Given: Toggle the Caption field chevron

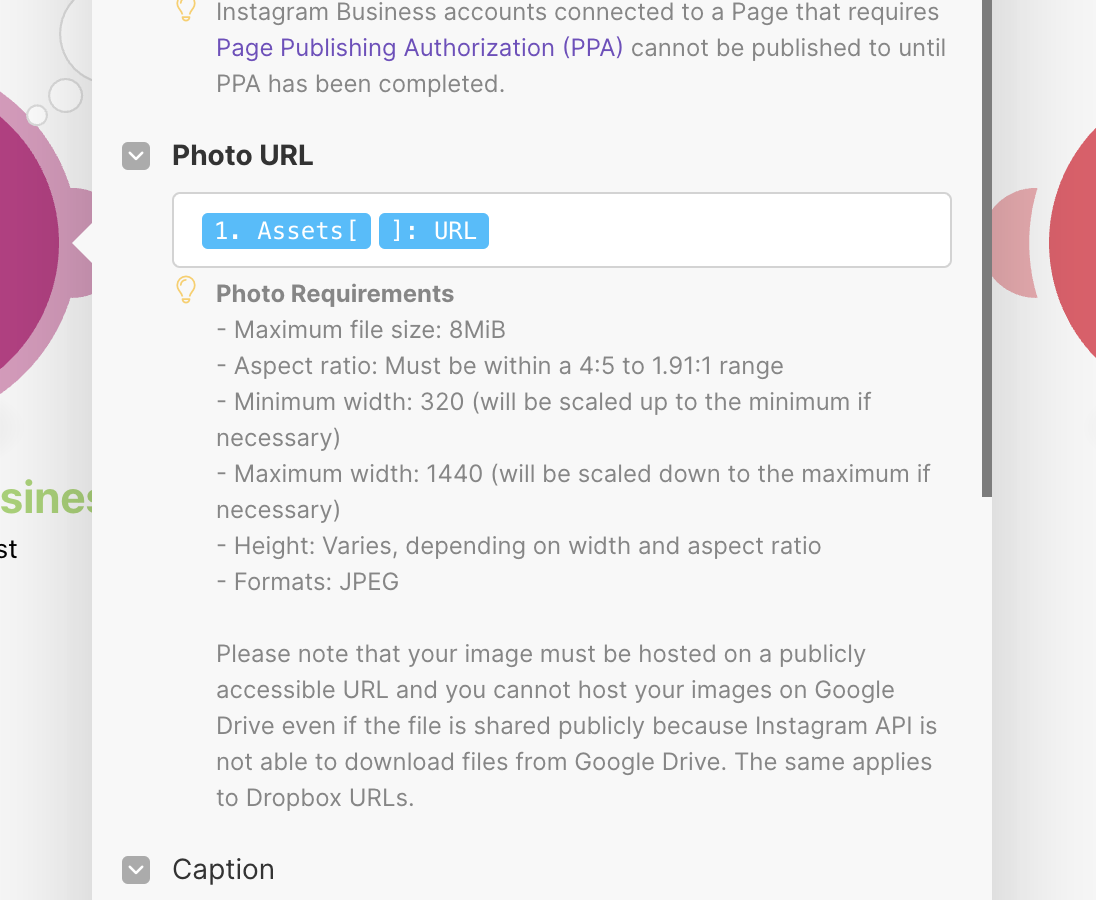Looking at the screenshot, I should click(x=136, y=870).
